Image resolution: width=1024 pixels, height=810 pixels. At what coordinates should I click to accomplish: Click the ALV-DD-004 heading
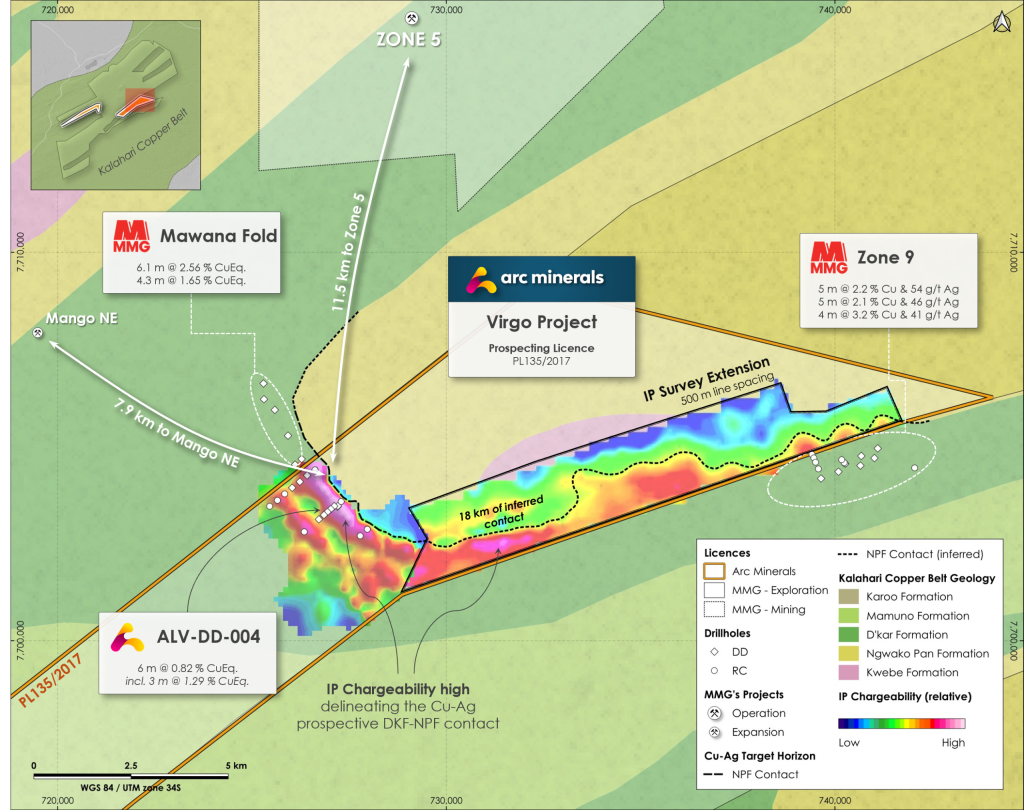pyautogui.click(x=208, y=637)
